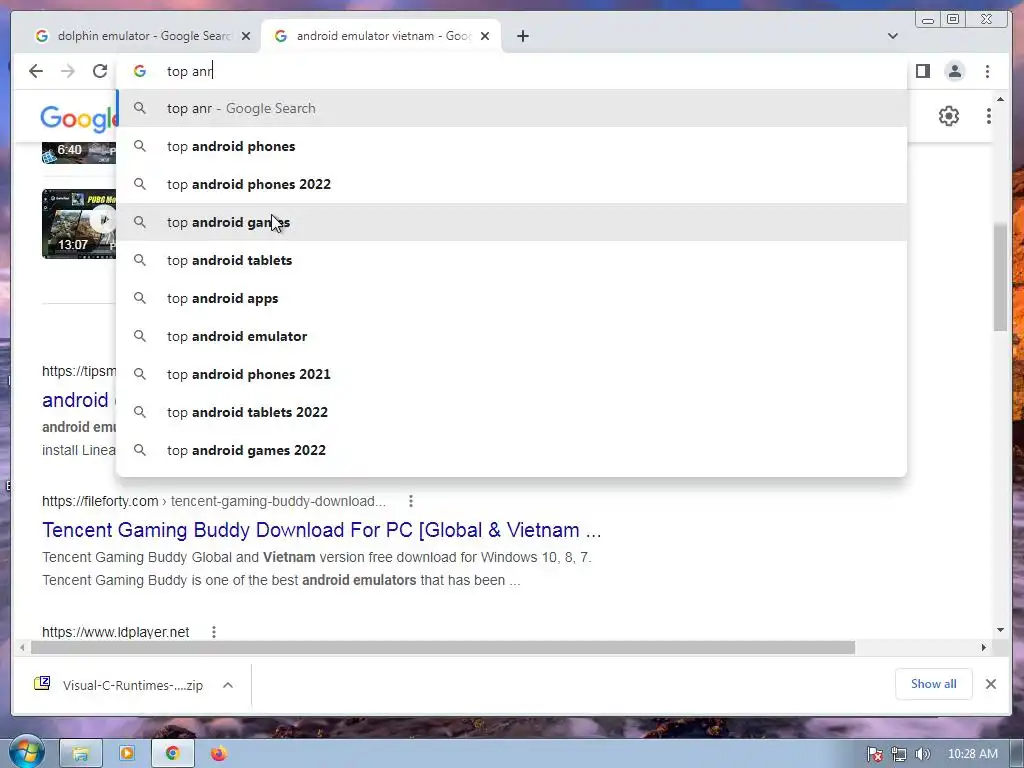The image size is (1024, 768).
Task: Pick the 'top android tablets' suggestion
Action: point(511,260)
